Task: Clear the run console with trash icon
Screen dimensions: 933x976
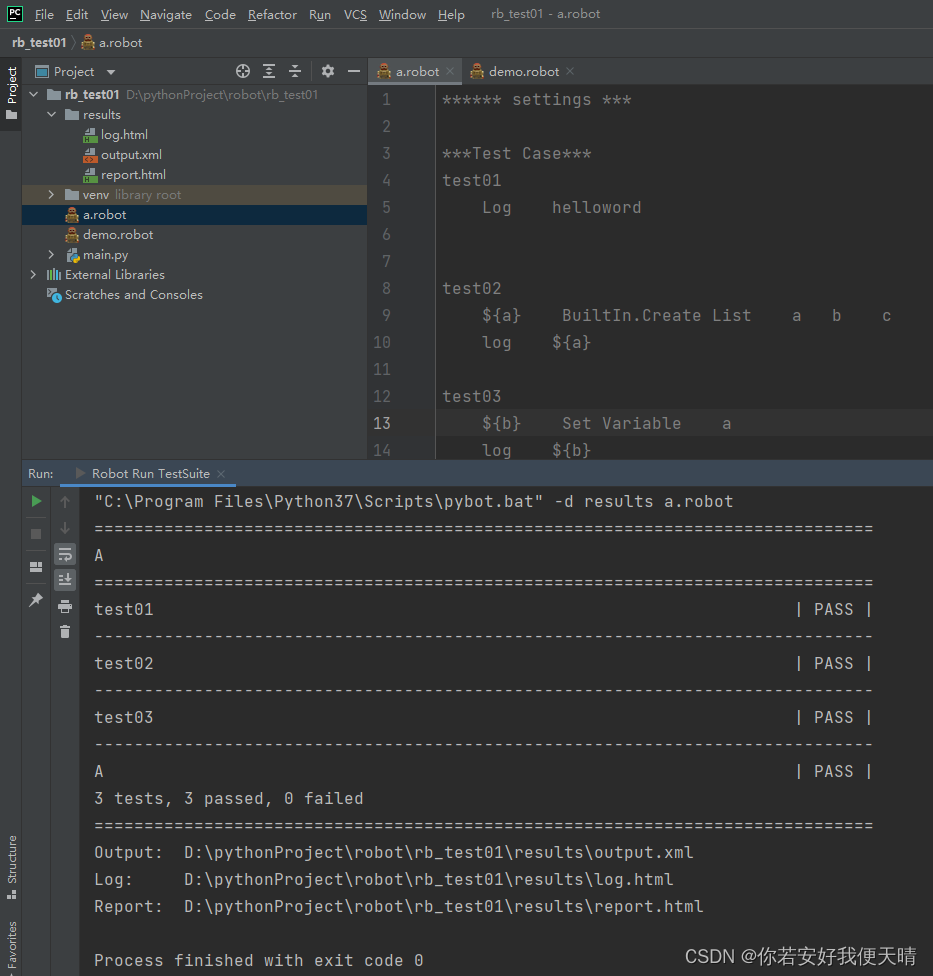Action: [x=65, y=631]
